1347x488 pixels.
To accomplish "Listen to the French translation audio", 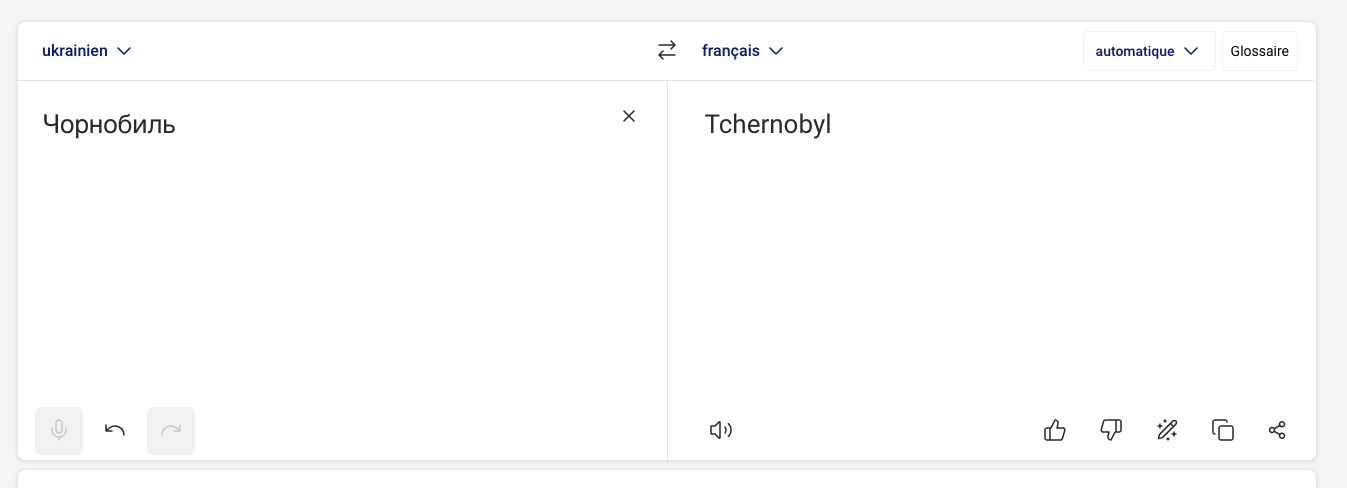I will [721, 431].
